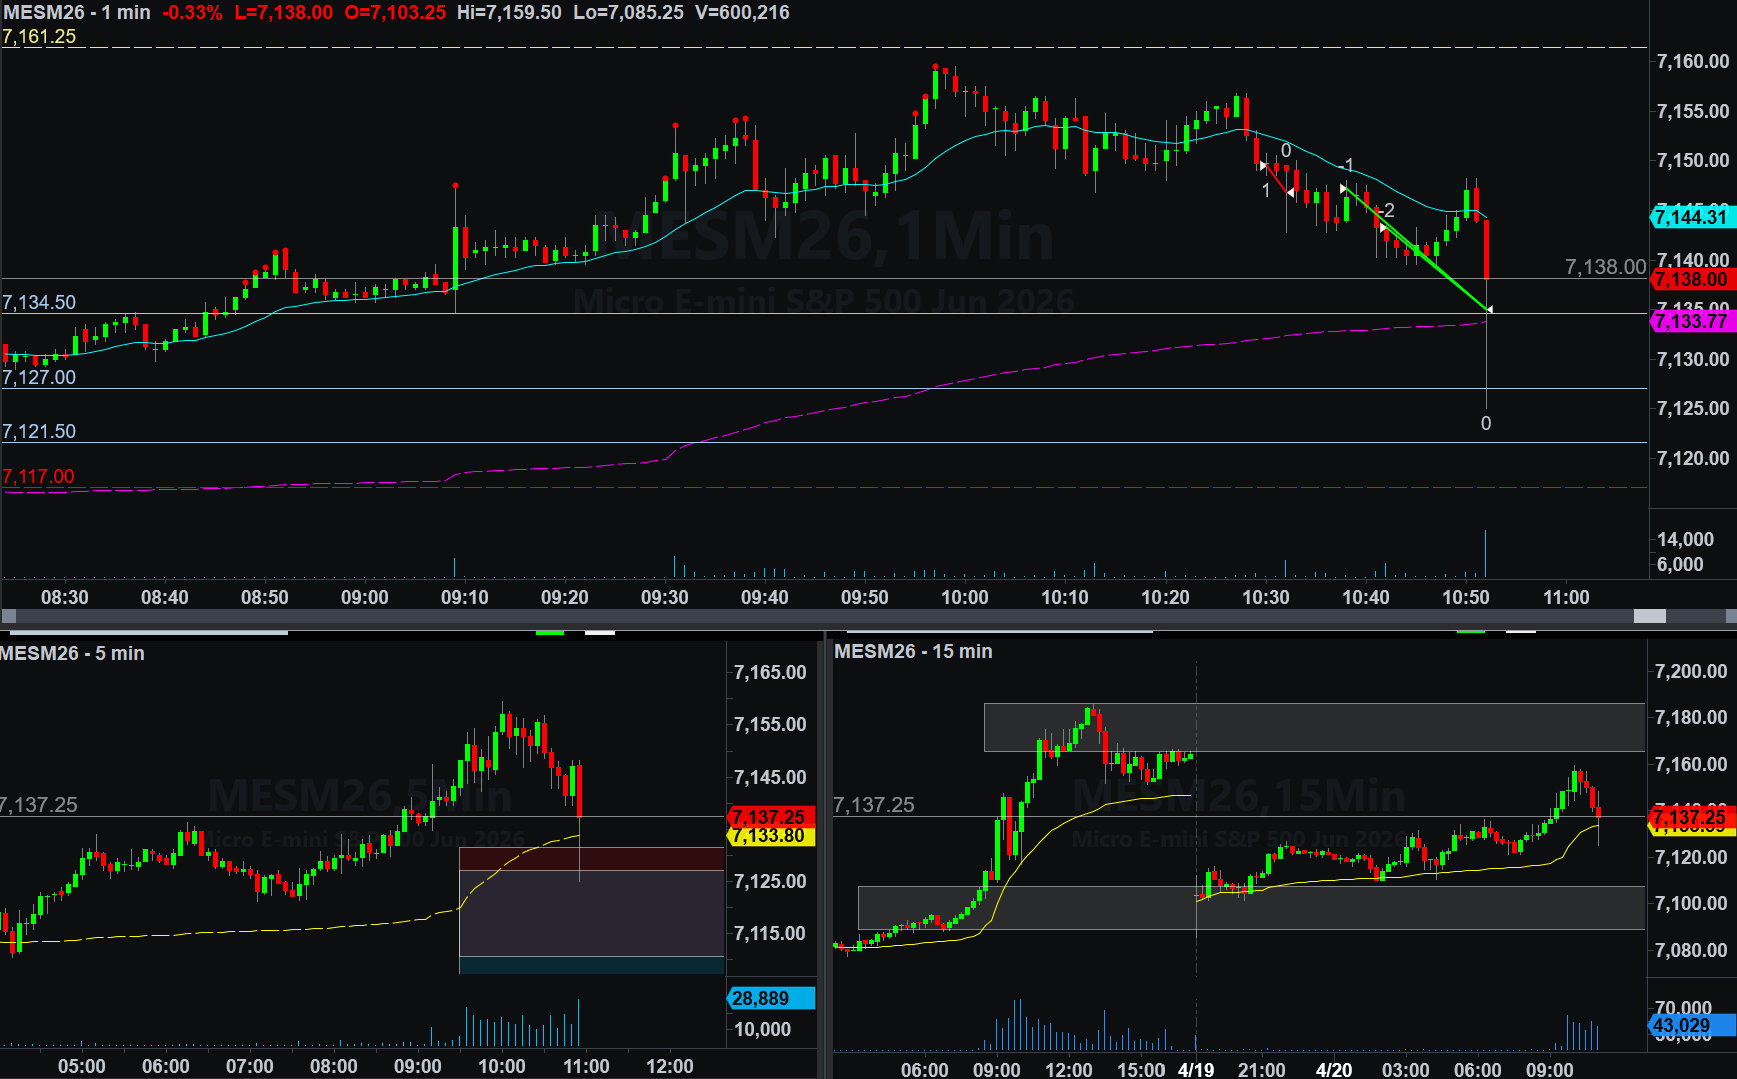Select the MESM26 - 5 min chart title
Image resolution: width=1737 pixels, height=1079 pixels.
72,653
